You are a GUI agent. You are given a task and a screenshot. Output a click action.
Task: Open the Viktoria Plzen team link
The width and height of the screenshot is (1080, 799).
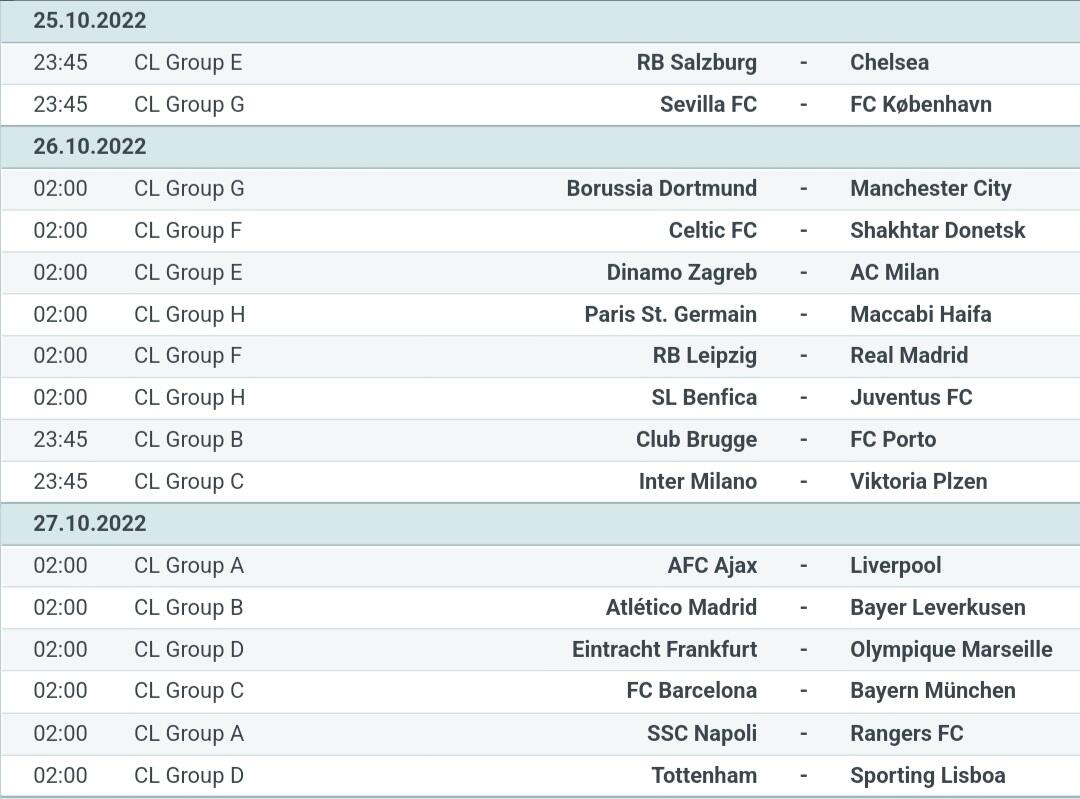918,481
